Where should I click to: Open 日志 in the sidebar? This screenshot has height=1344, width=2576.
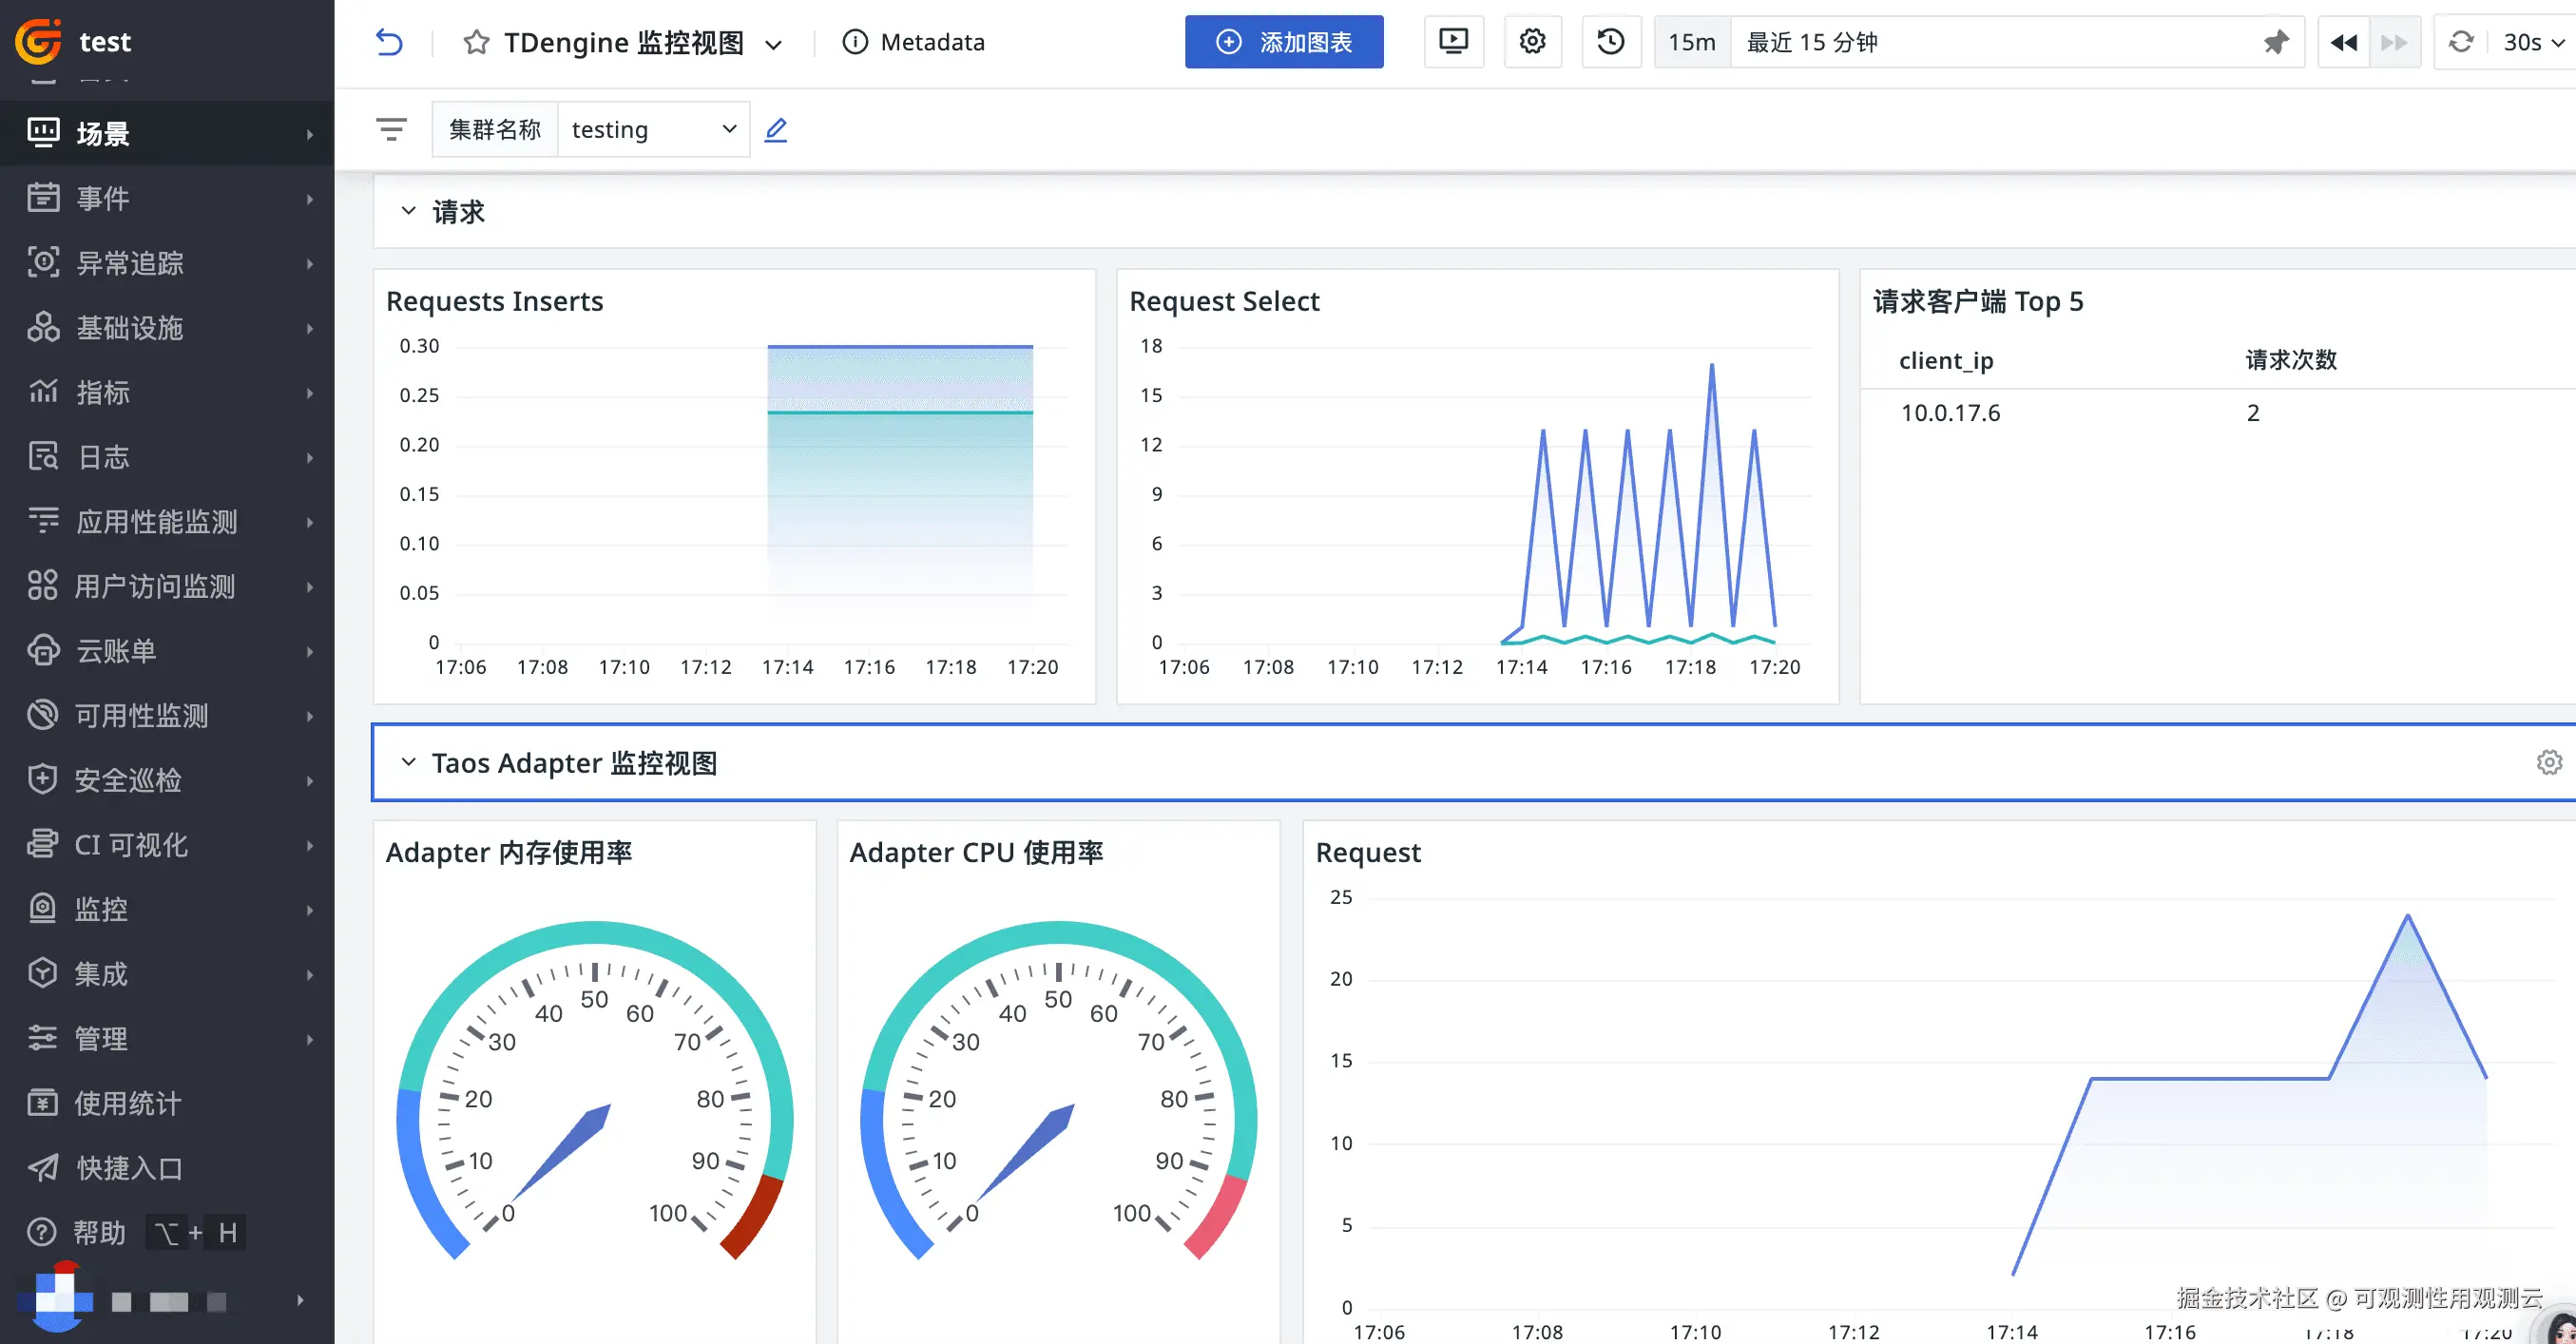[167, 457]
